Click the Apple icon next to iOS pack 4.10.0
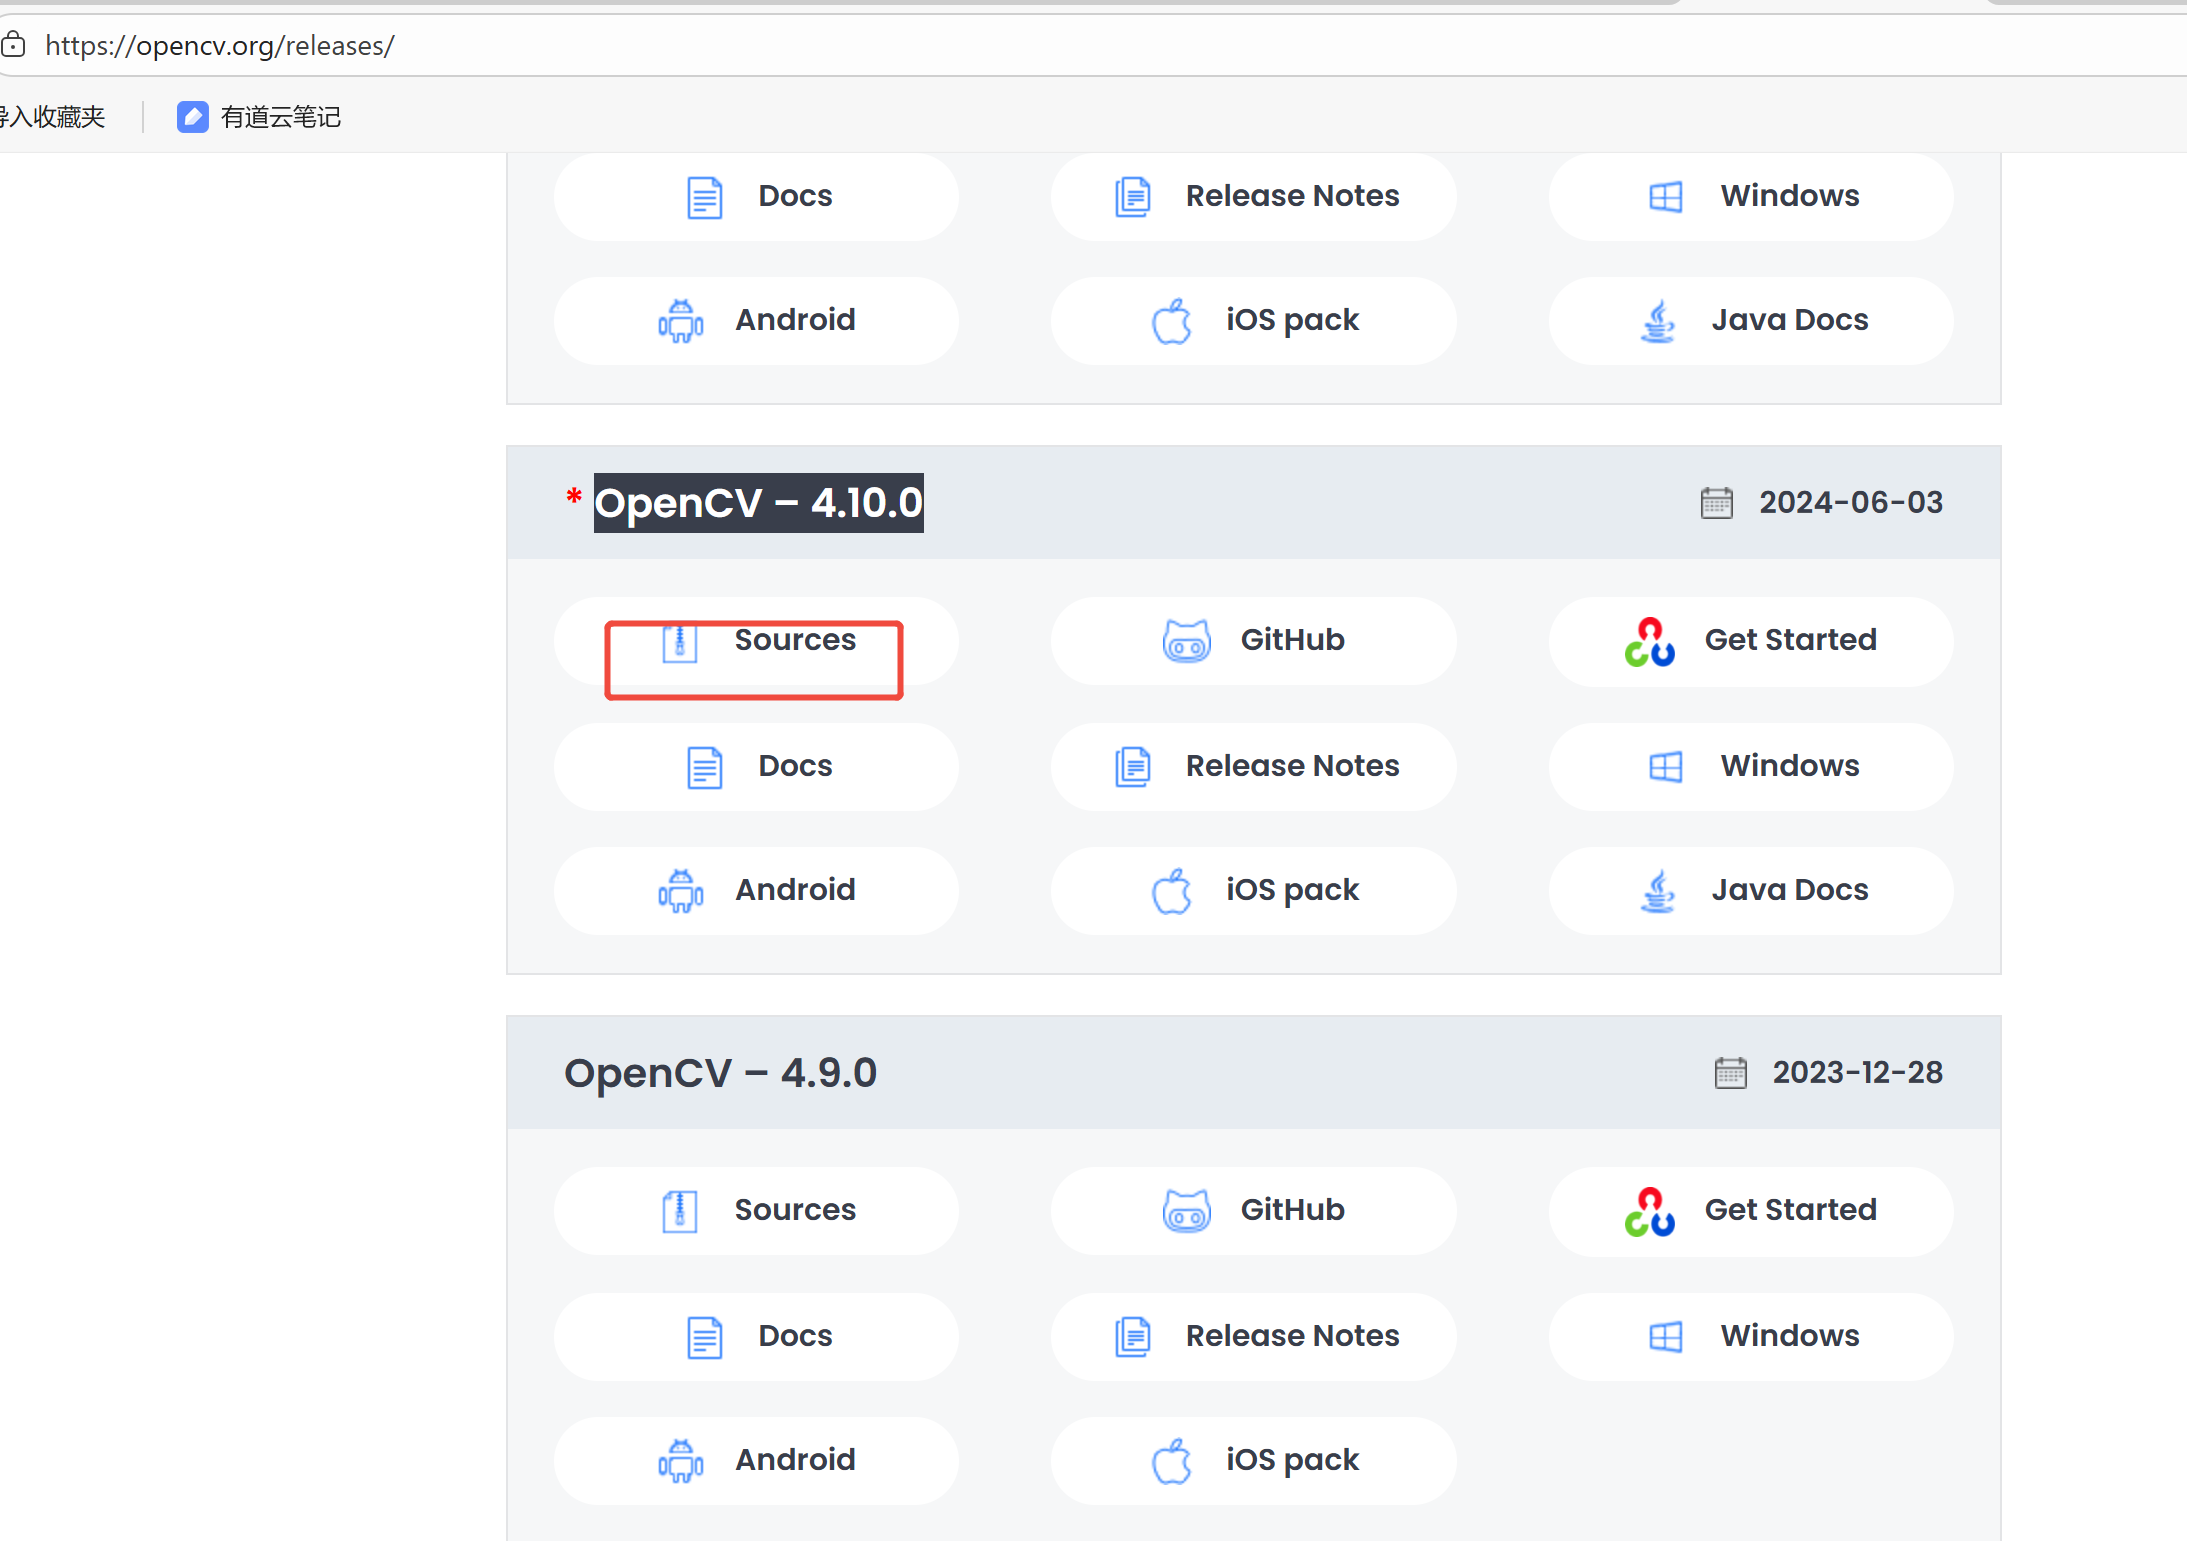The width and height of the screenshot is (2187, 1541). [x=1171, y=891]
